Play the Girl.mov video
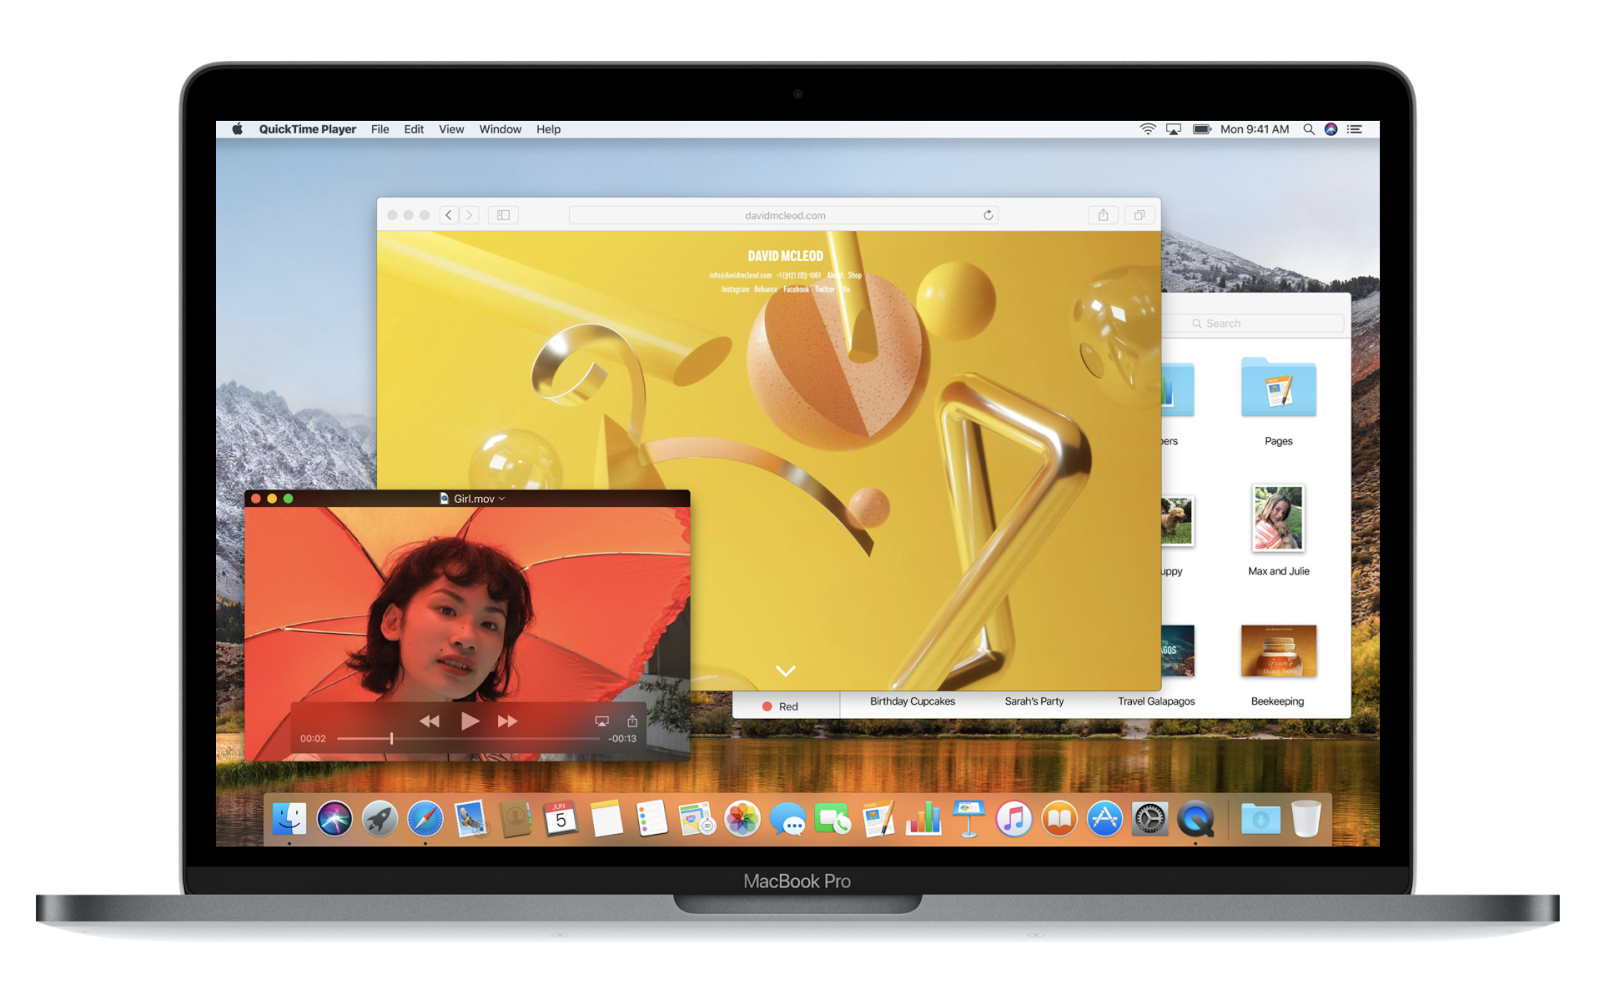The height and width of the screenshot is (989, 1600). click(x=469, y=720)
